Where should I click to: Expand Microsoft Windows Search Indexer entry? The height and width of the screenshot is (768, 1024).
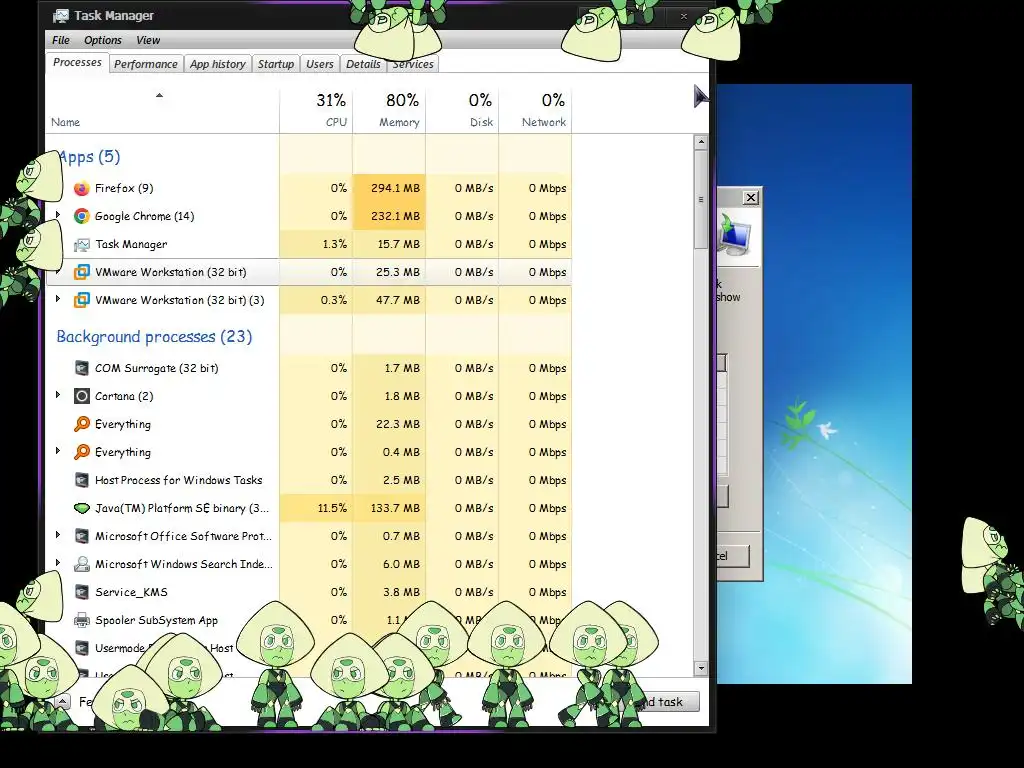[58, 563]
